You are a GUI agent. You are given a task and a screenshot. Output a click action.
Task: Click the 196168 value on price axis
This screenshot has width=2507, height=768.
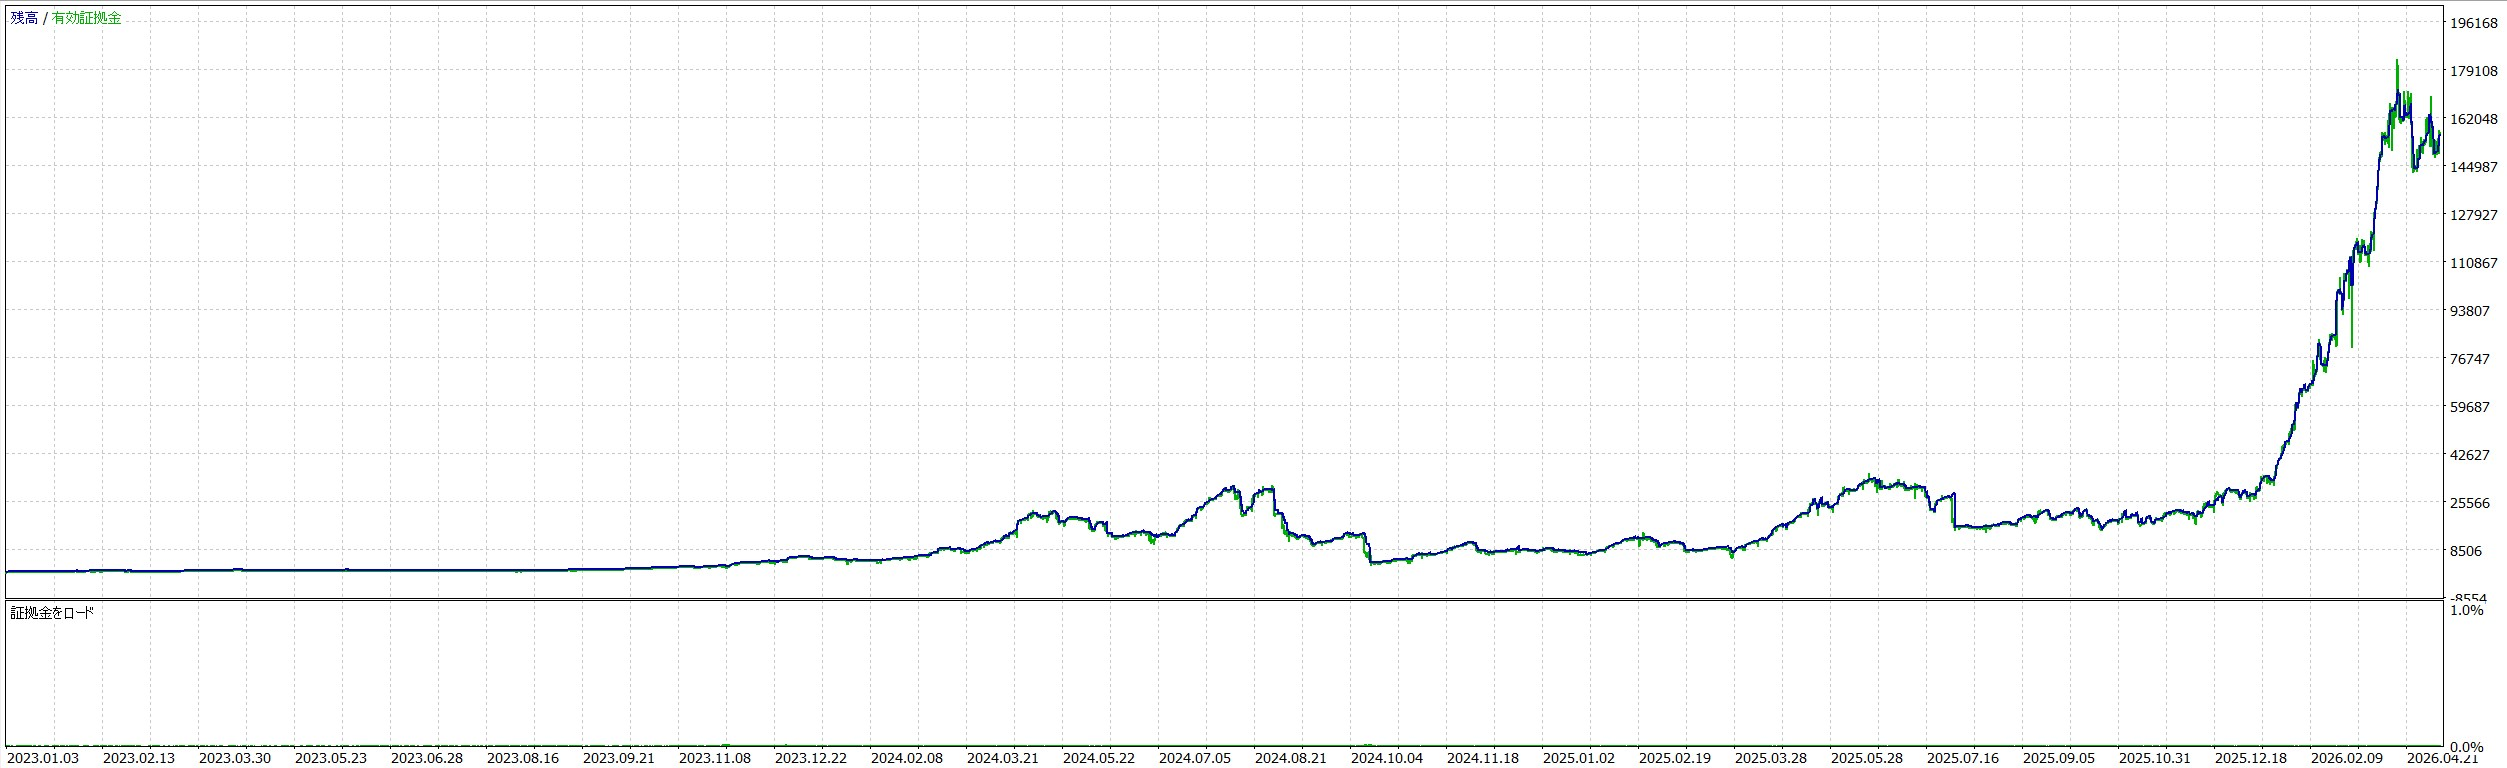click(2474, 23)
